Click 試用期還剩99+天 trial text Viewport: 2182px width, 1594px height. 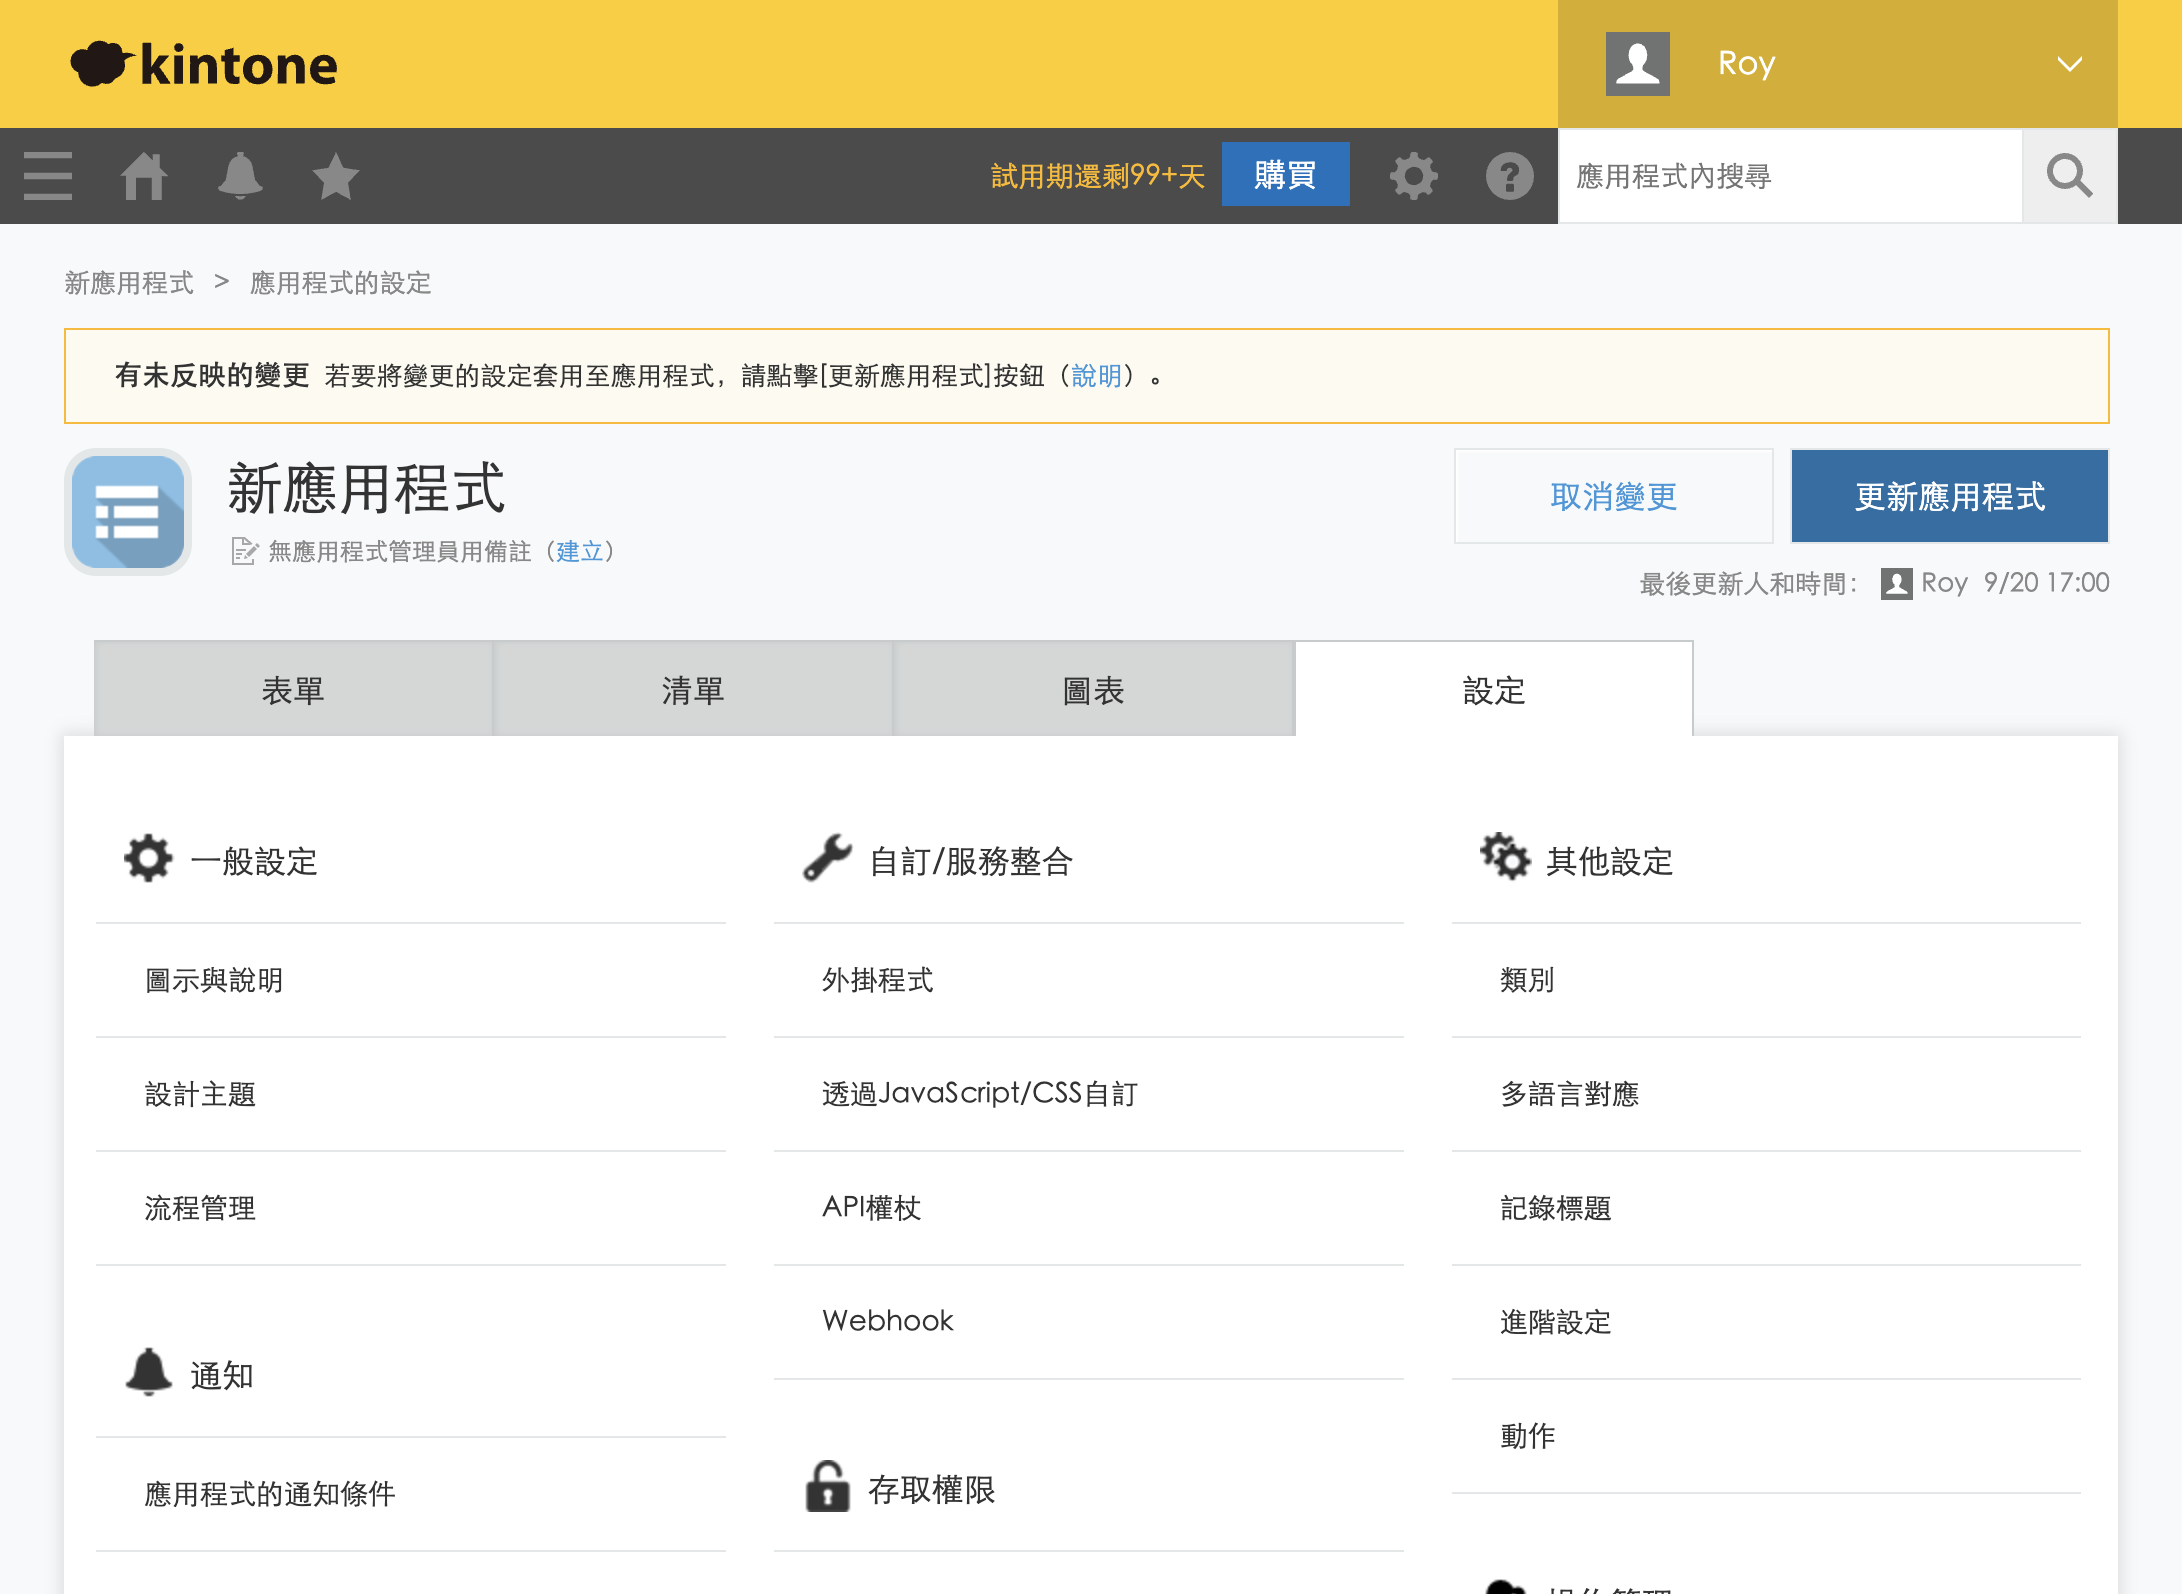[x=1098, y=176]
